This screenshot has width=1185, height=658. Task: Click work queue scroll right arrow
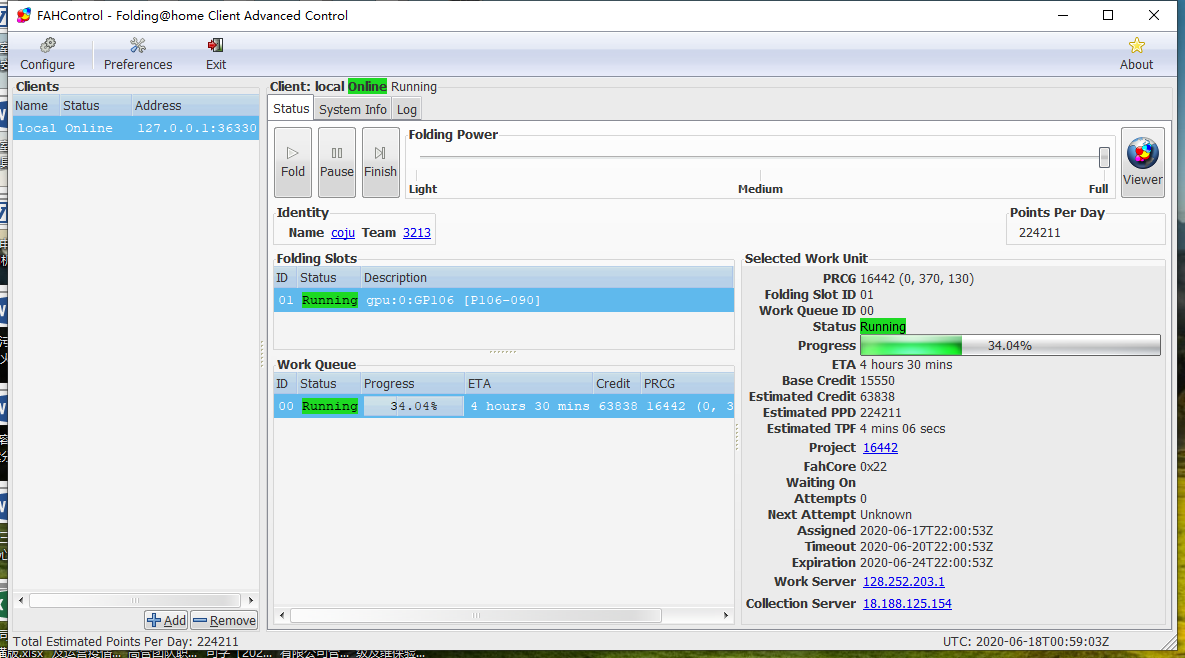726,616
